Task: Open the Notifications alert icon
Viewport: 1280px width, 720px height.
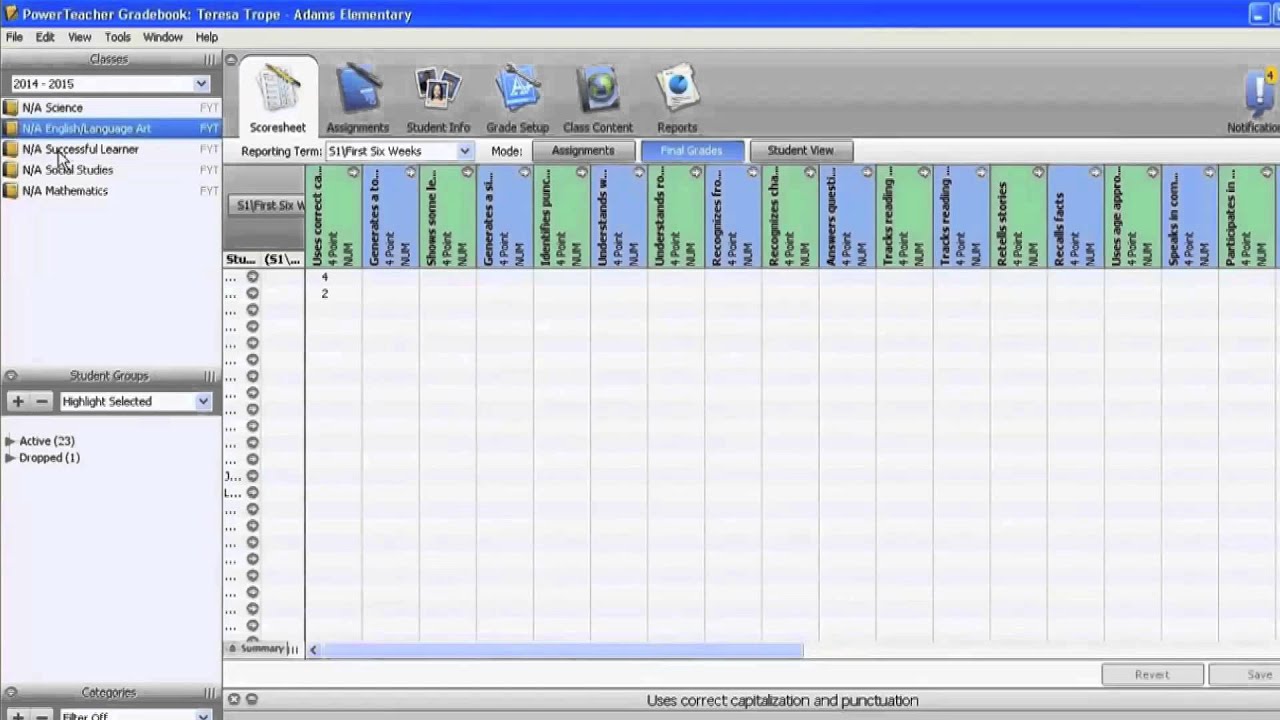Action: [1260, 92]
